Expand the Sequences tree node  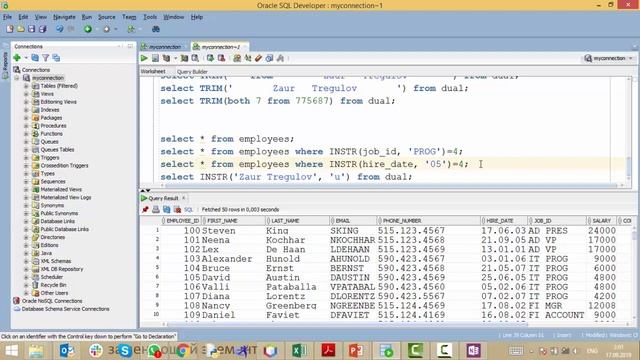point(26,182)
